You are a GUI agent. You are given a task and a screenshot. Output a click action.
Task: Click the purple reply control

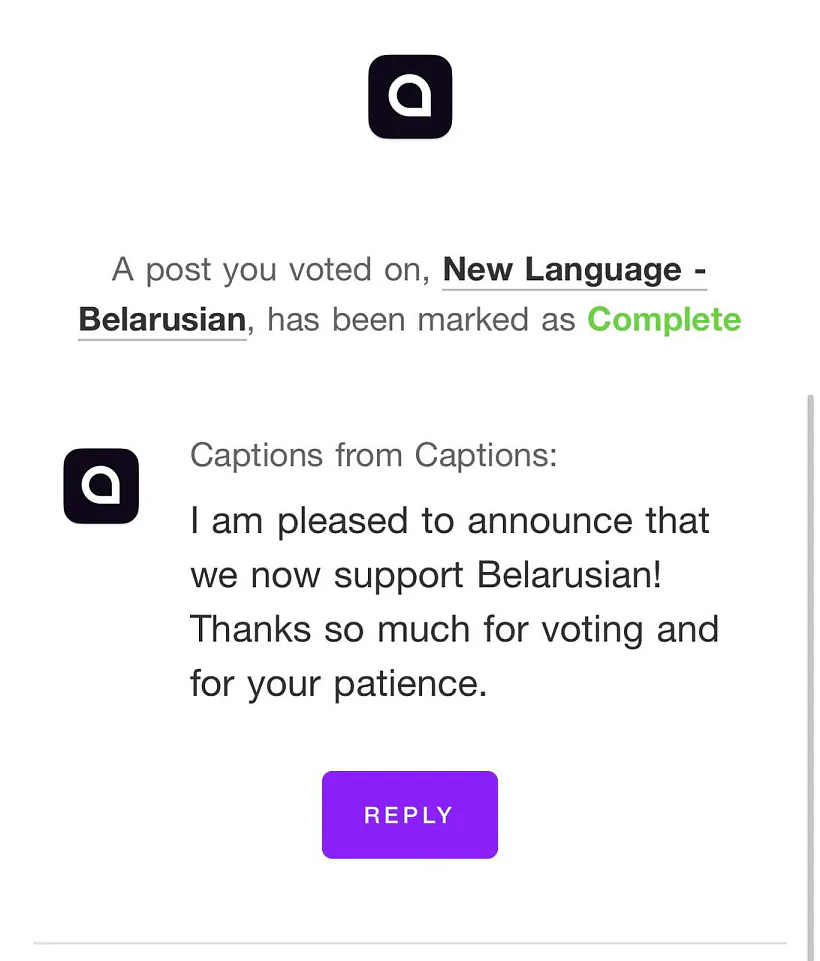(x=410, y=814)
